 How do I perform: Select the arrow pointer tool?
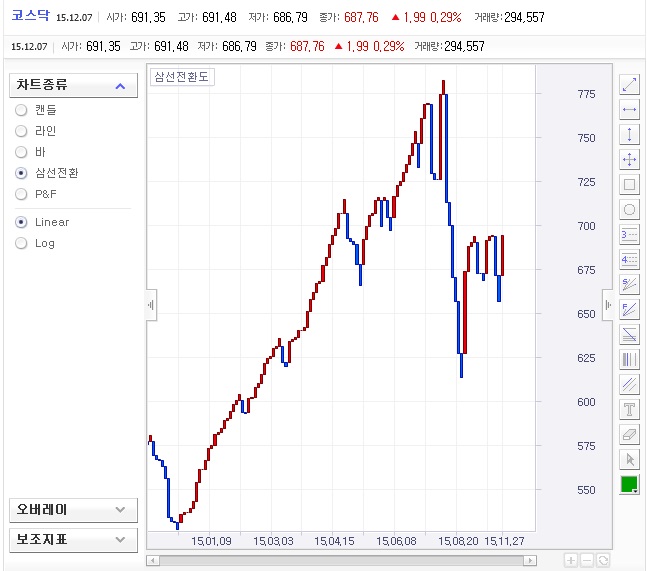click(630, 459)
